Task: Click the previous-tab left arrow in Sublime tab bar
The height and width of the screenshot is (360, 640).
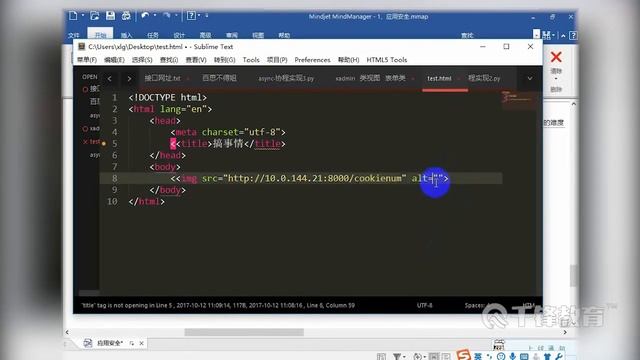Action: [x=109, y=78]
